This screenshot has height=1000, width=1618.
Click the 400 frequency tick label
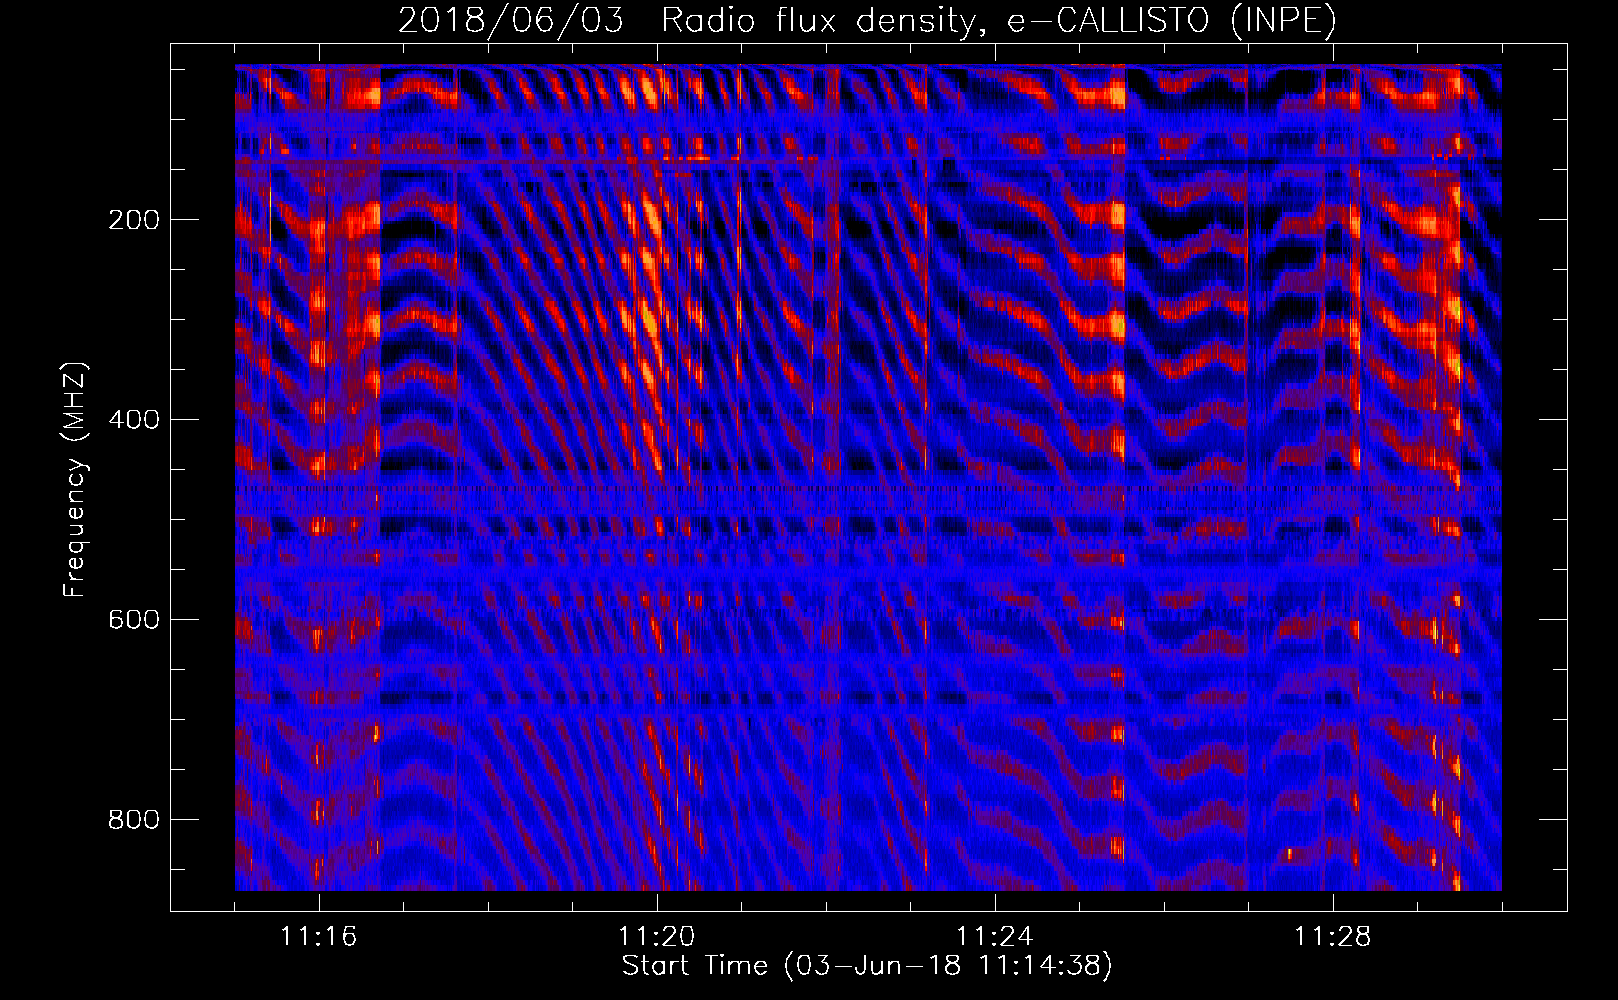pos(134,420)
